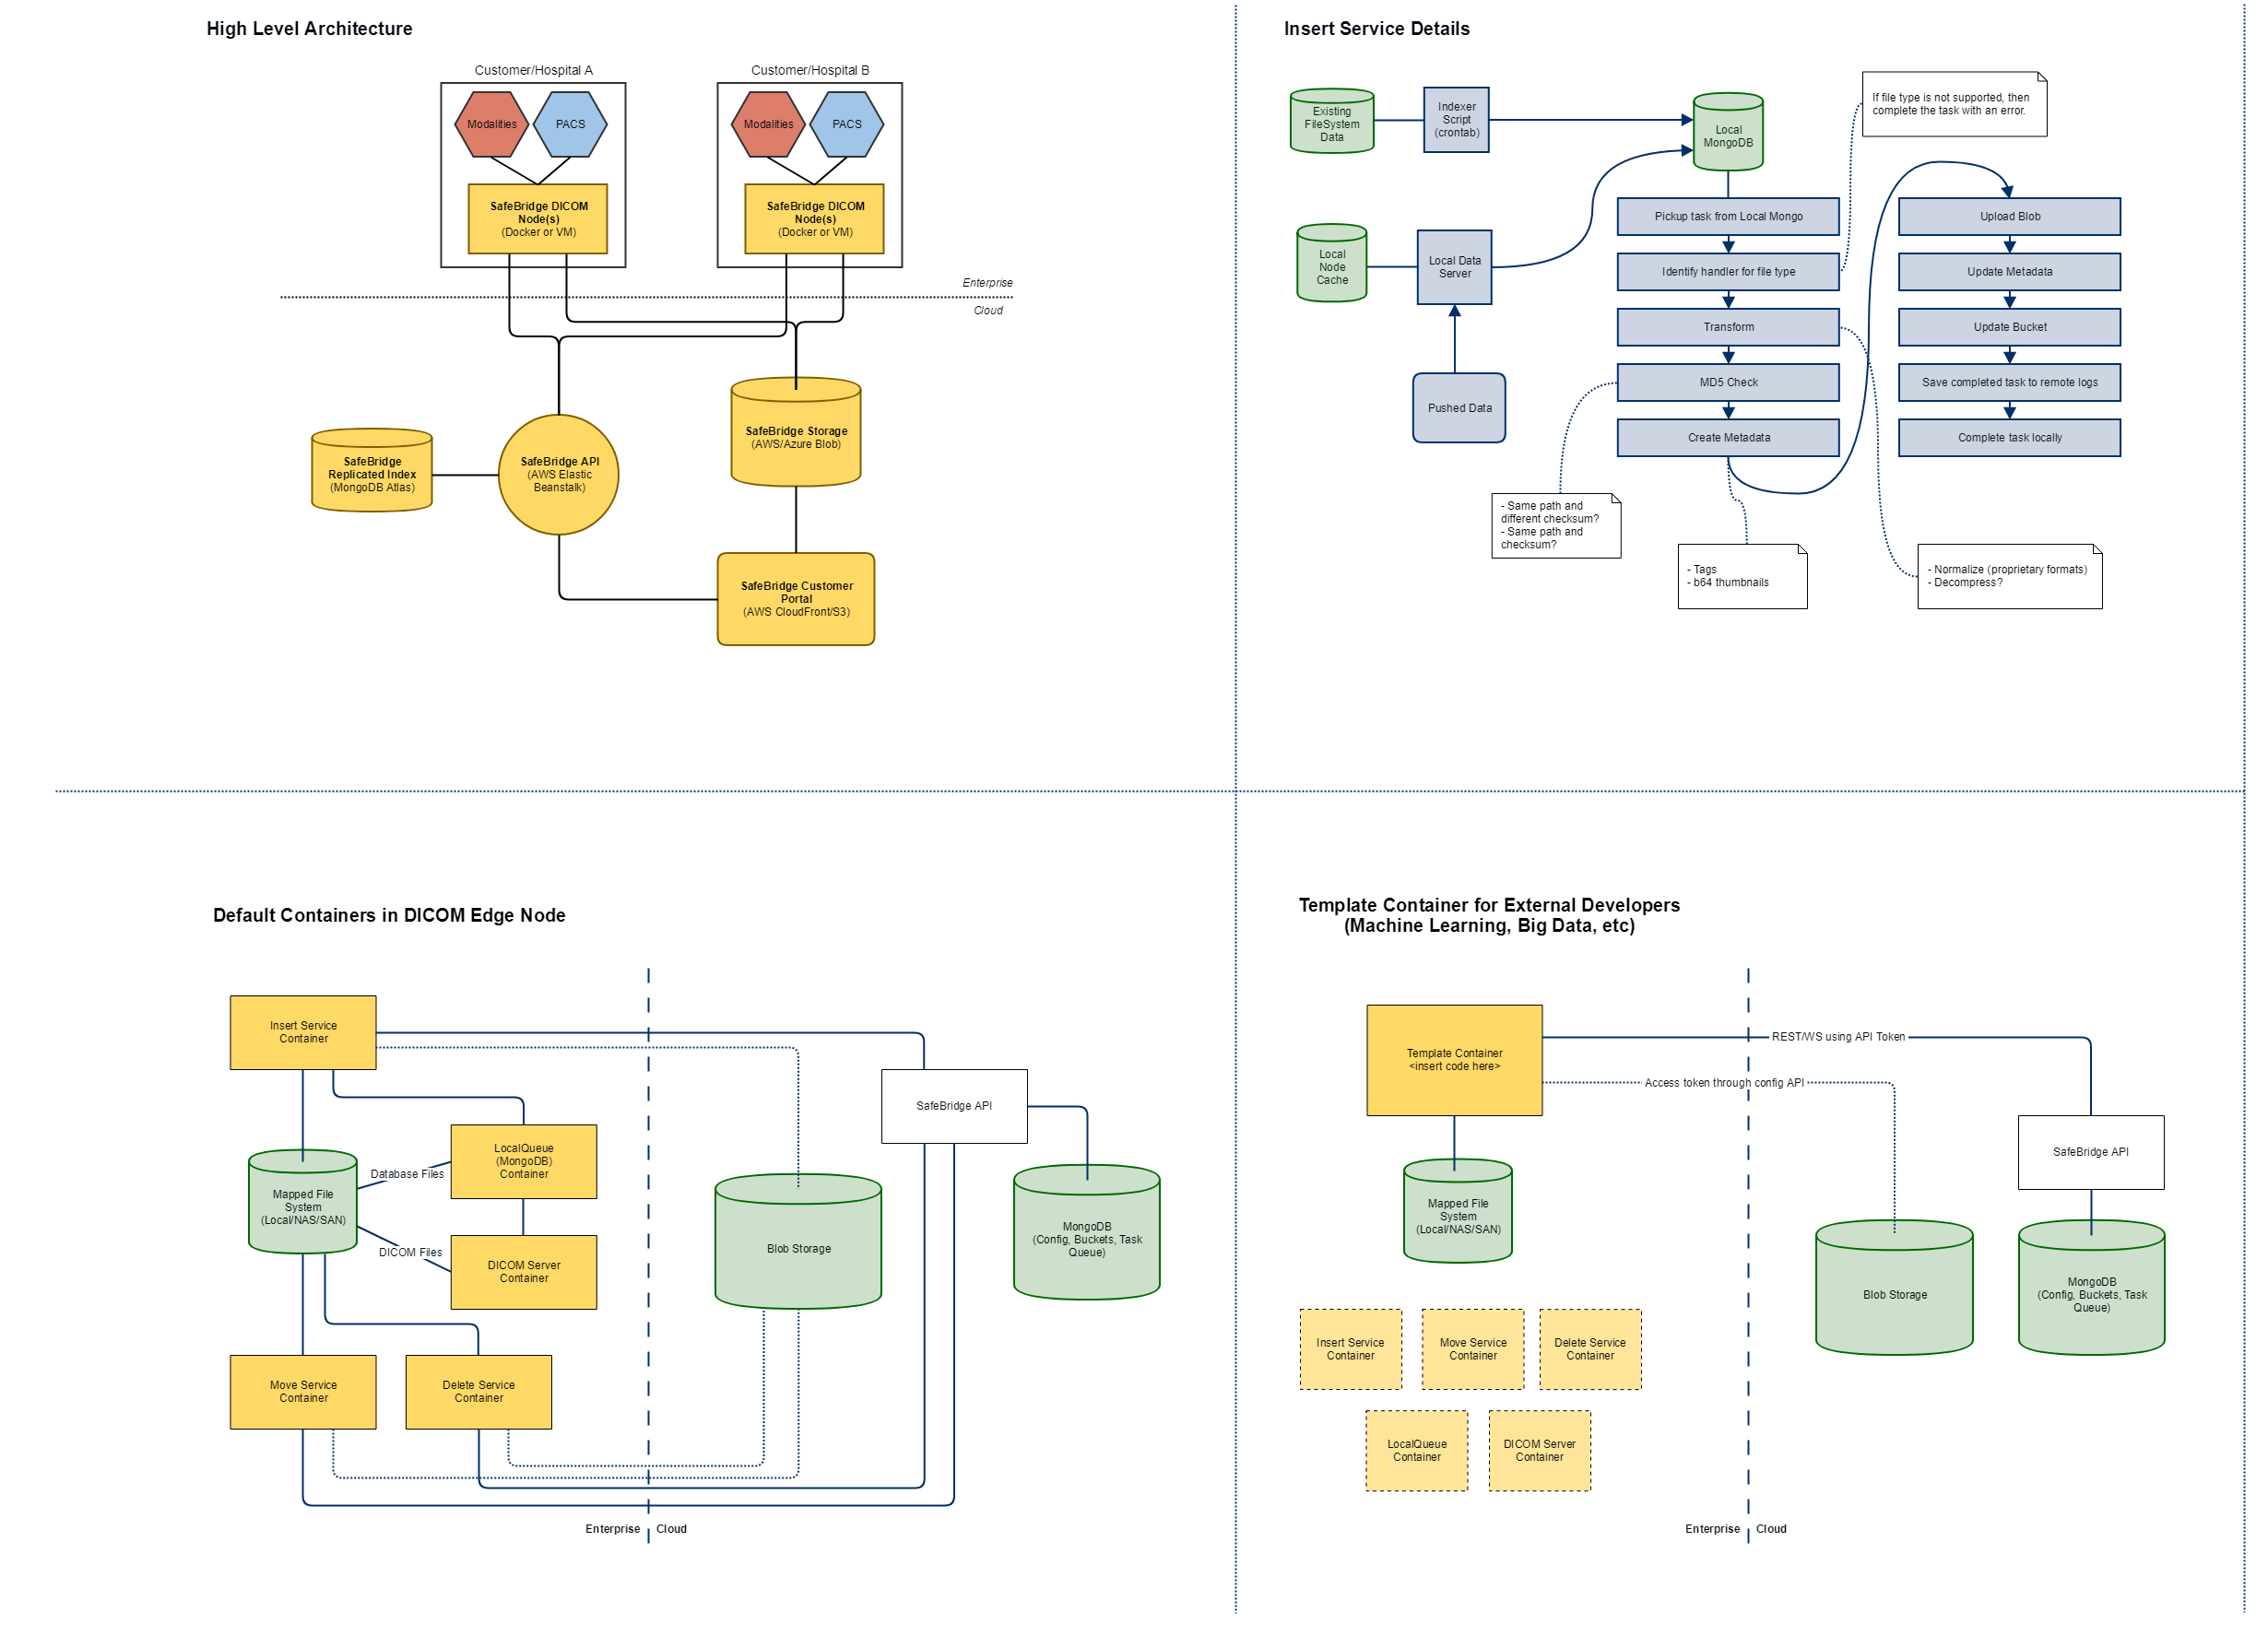The image size is (2268, 1636).
Task: Click the blue PACS hexagon in Hospital B
Action: click(846, 124)
